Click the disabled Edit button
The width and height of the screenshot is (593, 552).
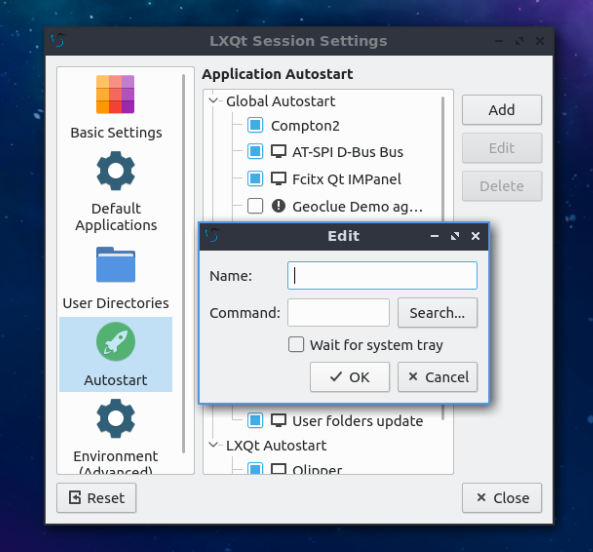[502, 148]
